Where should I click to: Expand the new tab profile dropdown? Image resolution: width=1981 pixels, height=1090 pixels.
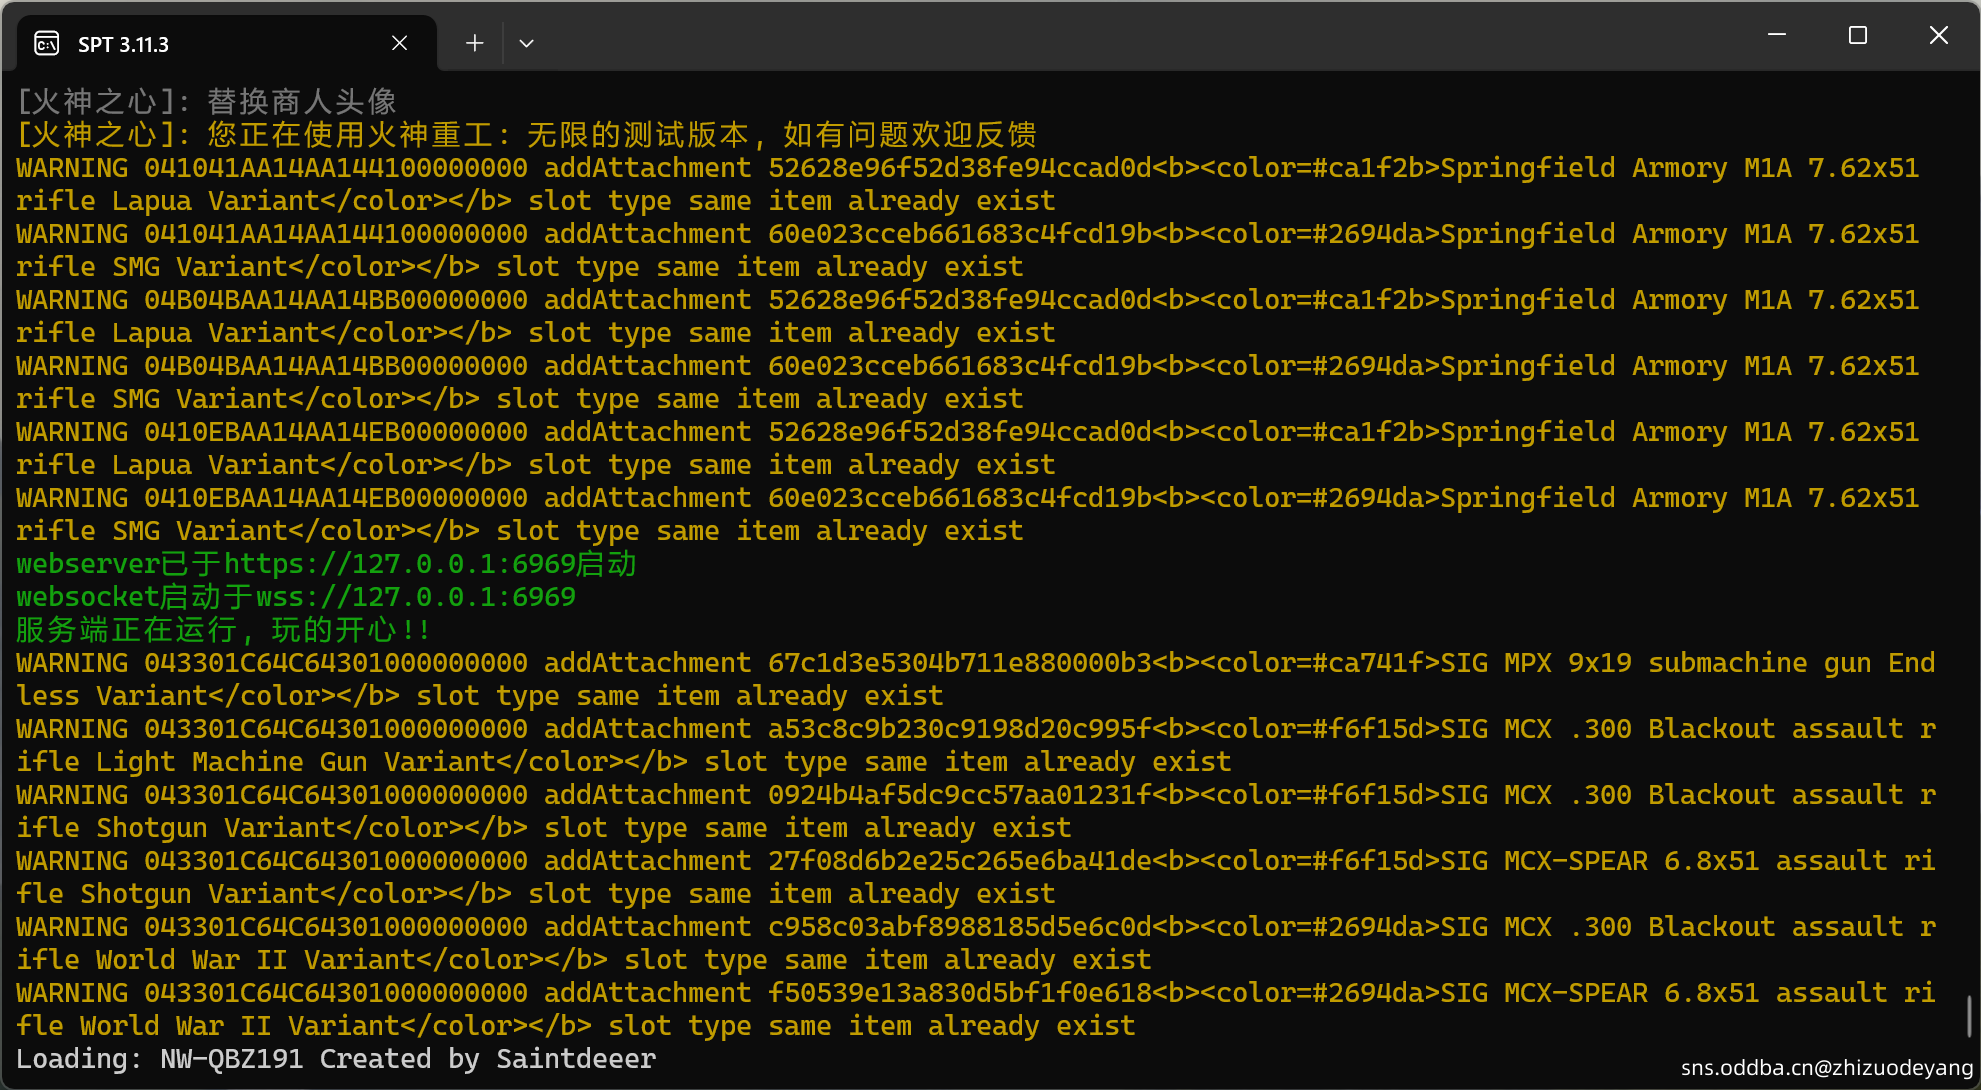tap(526, 43)
